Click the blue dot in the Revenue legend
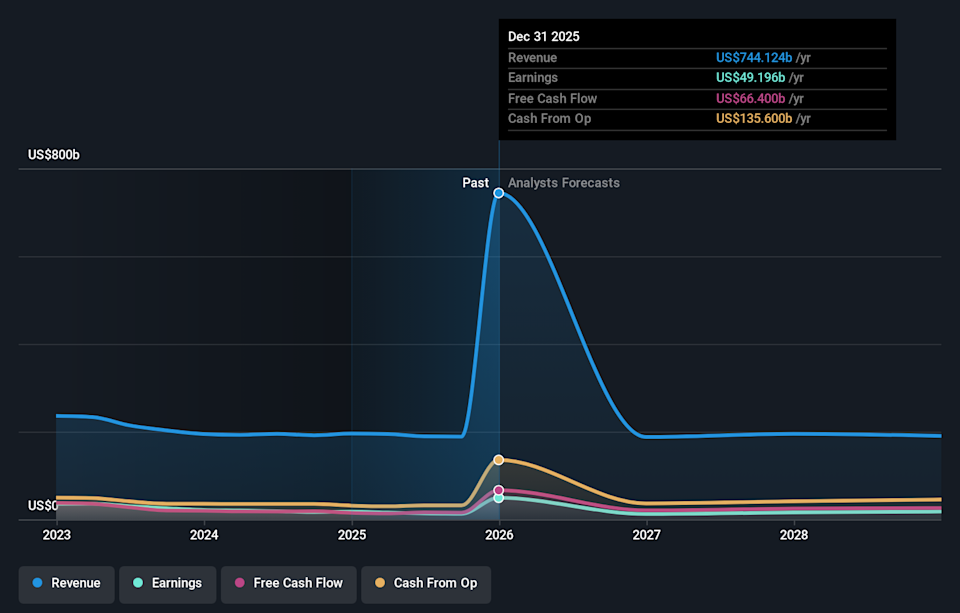Image resolution: width=960 pixels, height=613 pixels. coord(37,583)
